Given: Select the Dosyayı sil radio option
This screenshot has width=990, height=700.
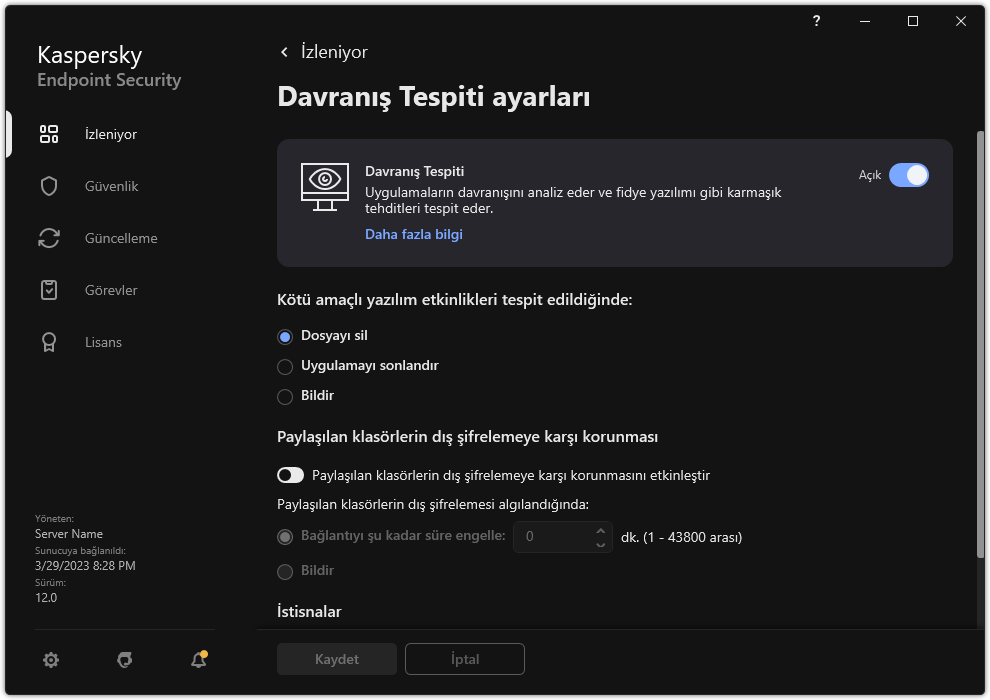Looking at the screenshot, I should (285, 336).
